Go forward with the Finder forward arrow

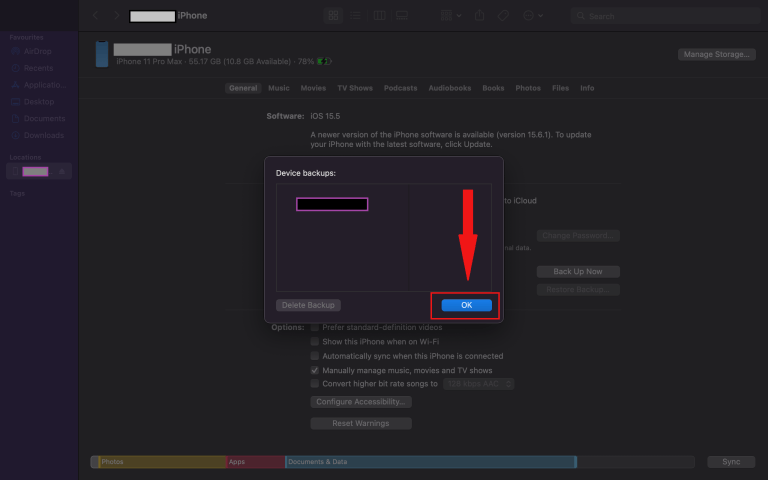point(117,16)
